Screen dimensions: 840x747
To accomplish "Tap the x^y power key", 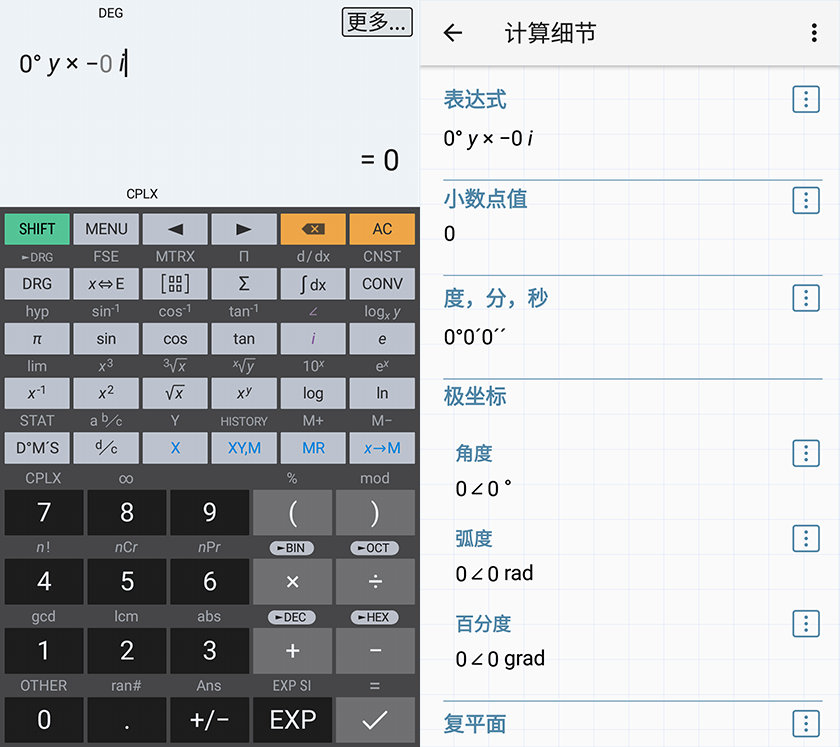I will (x=244, y=393).
